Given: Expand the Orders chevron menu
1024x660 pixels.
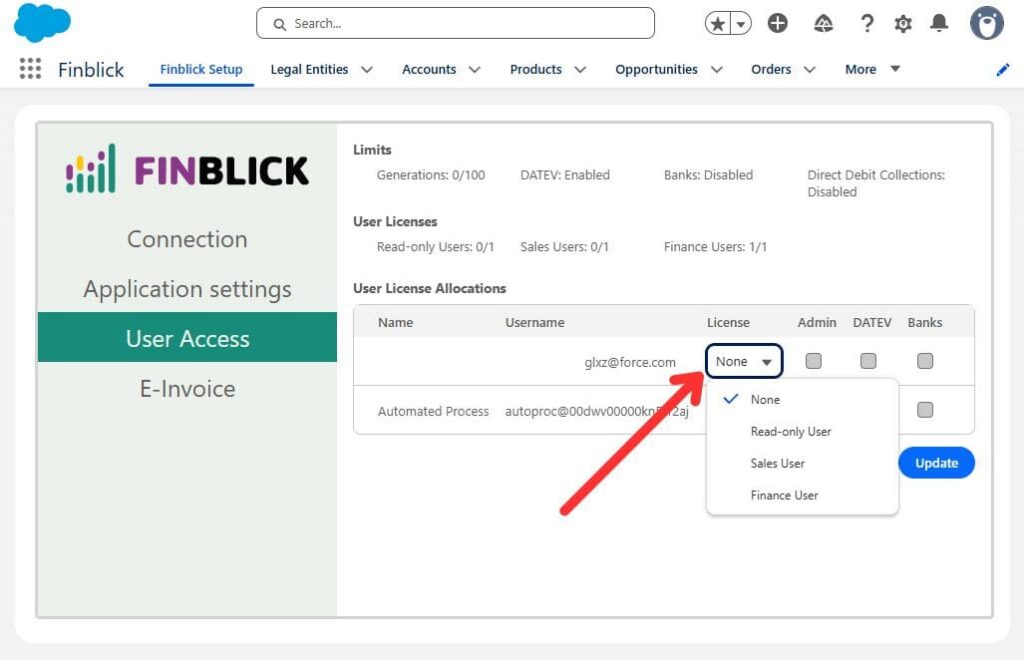Looking at the screenshot, I should click(x=809, y=69).
